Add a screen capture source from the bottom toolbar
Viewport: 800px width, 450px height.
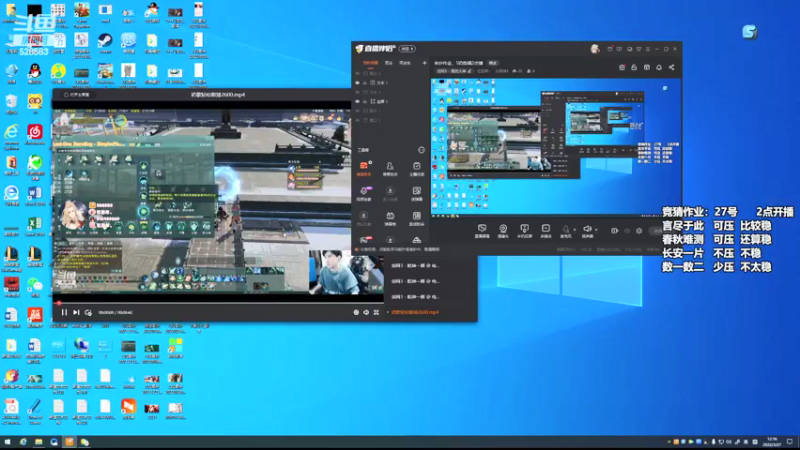tap(482, 231)
